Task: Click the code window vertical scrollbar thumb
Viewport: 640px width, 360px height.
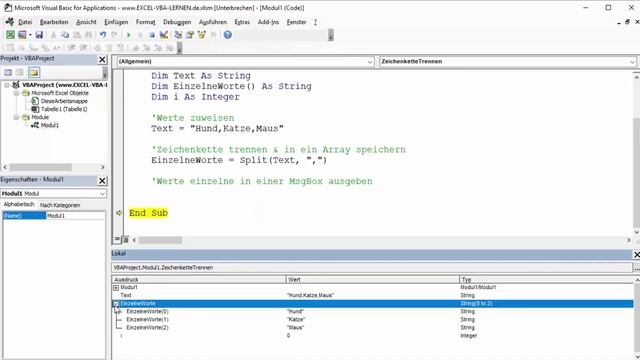Action: pos(636,173)
